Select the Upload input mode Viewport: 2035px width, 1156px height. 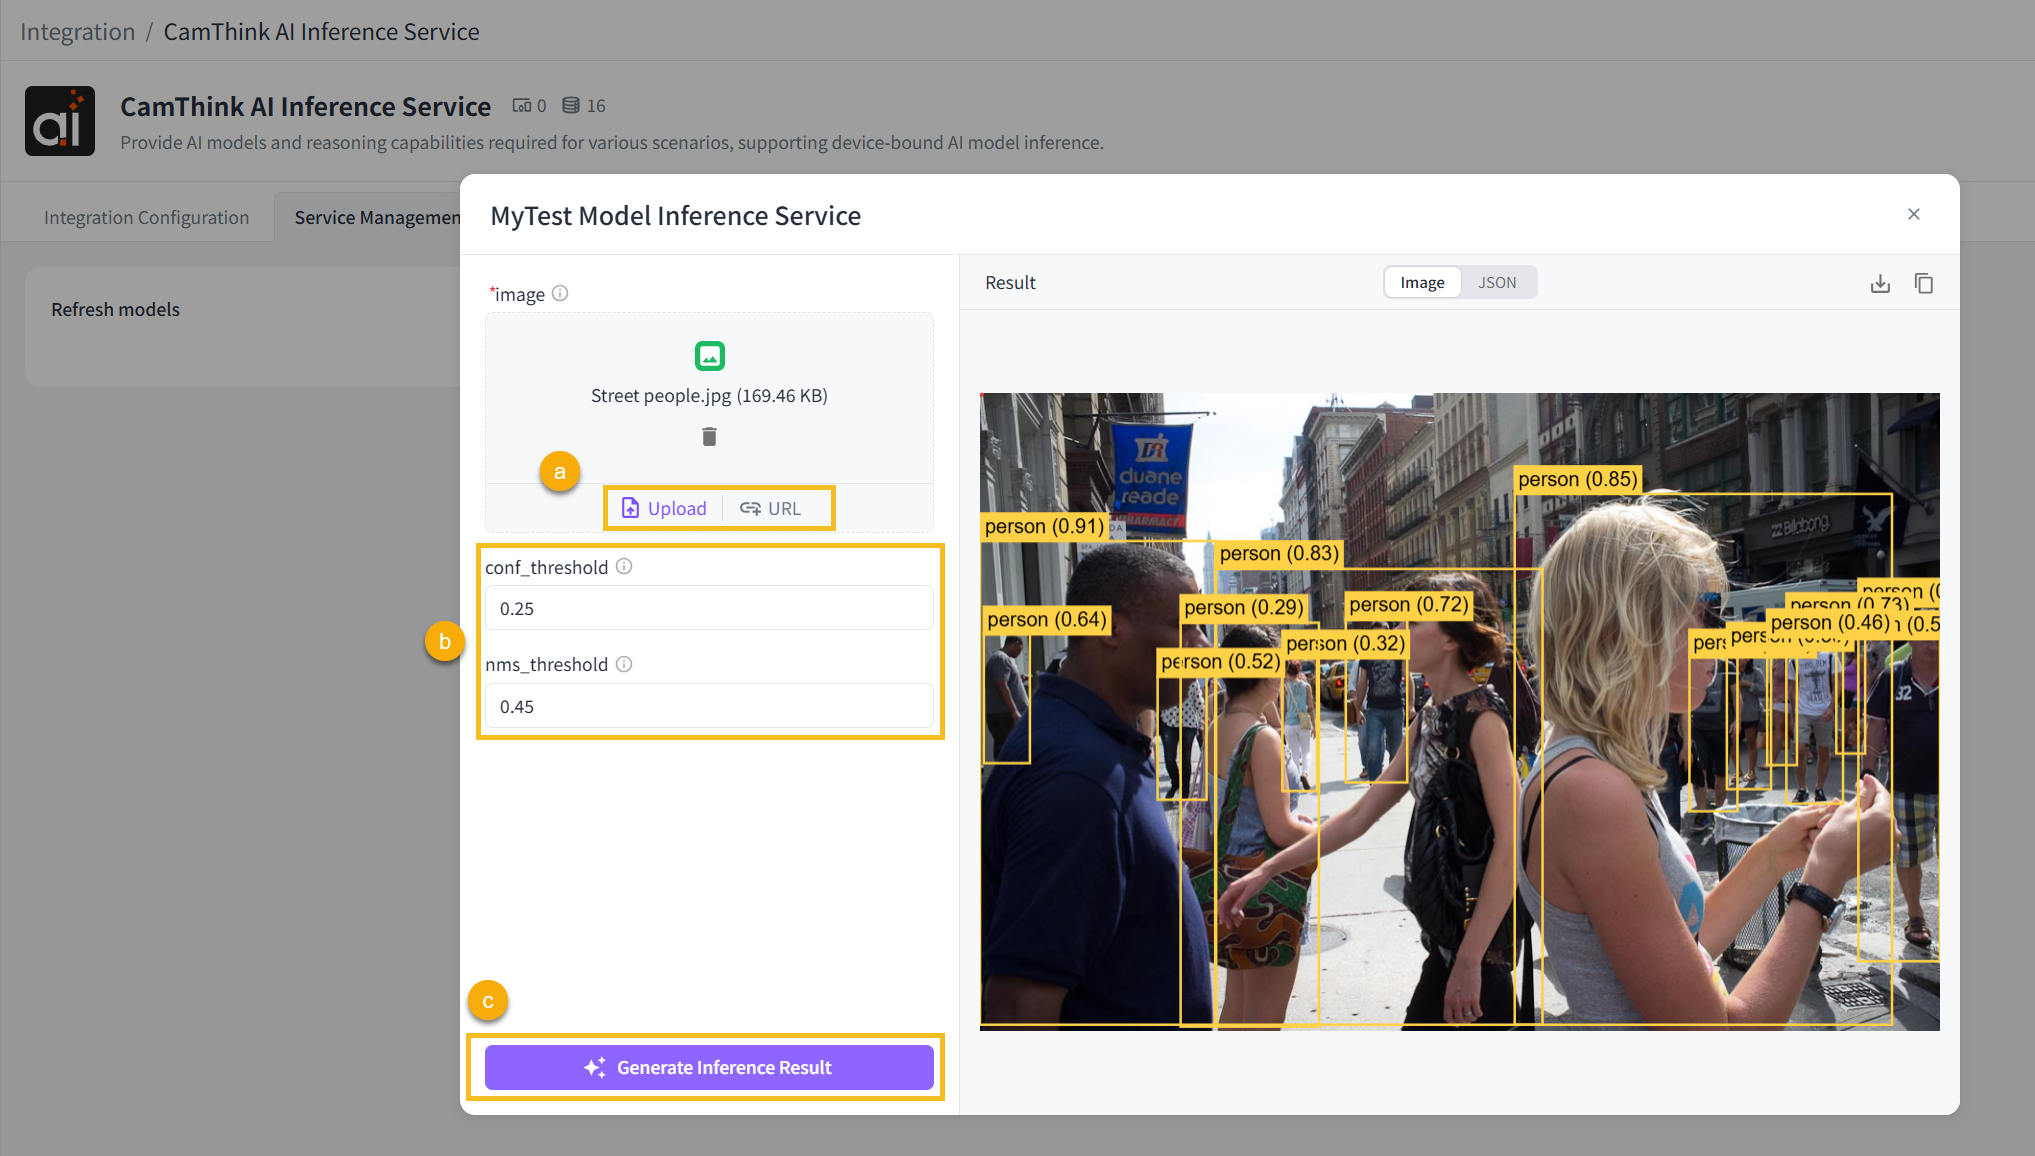pos(664,509)
